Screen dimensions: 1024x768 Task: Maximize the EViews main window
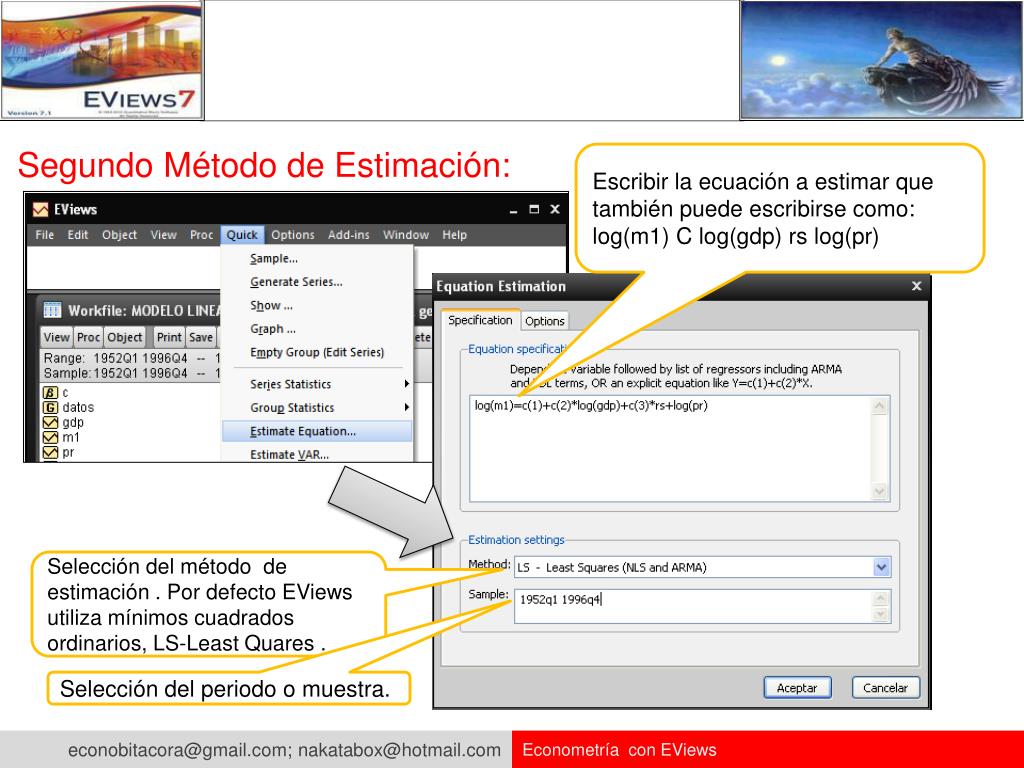534,210
